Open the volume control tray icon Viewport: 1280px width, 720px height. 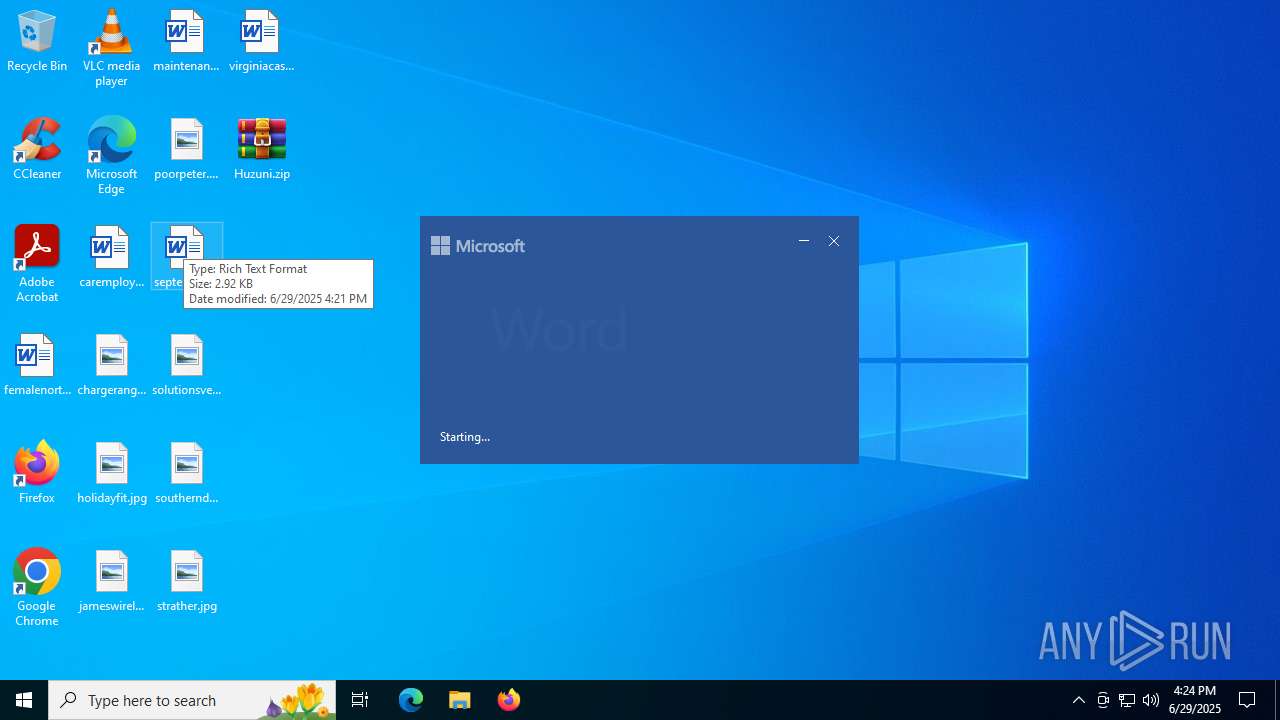point(1151,700)
